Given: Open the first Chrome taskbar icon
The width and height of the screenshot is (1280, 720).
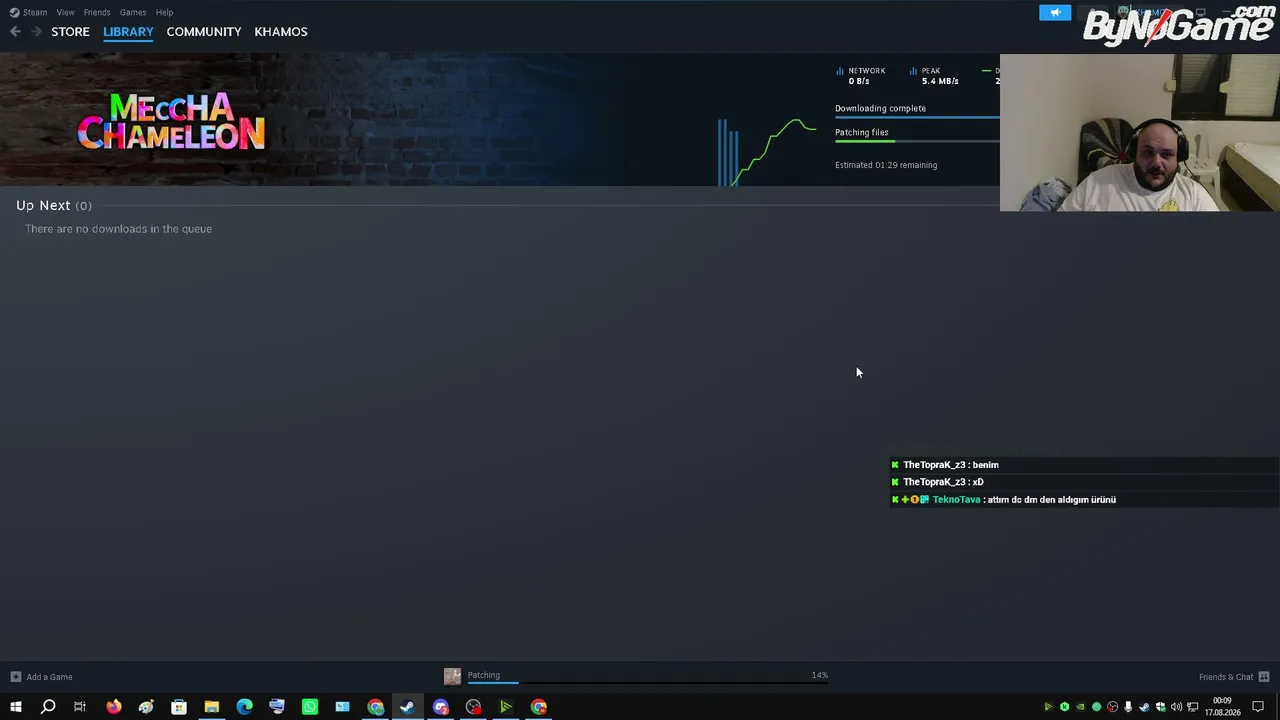Looking at the screenshot, I should click(375, 707).
